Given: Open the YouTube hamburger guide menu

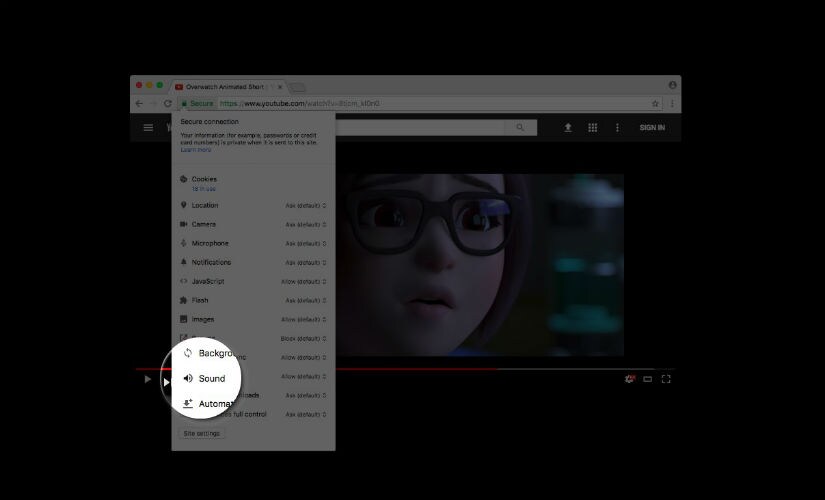Looking at the screenshot, I should click(148, 127).
